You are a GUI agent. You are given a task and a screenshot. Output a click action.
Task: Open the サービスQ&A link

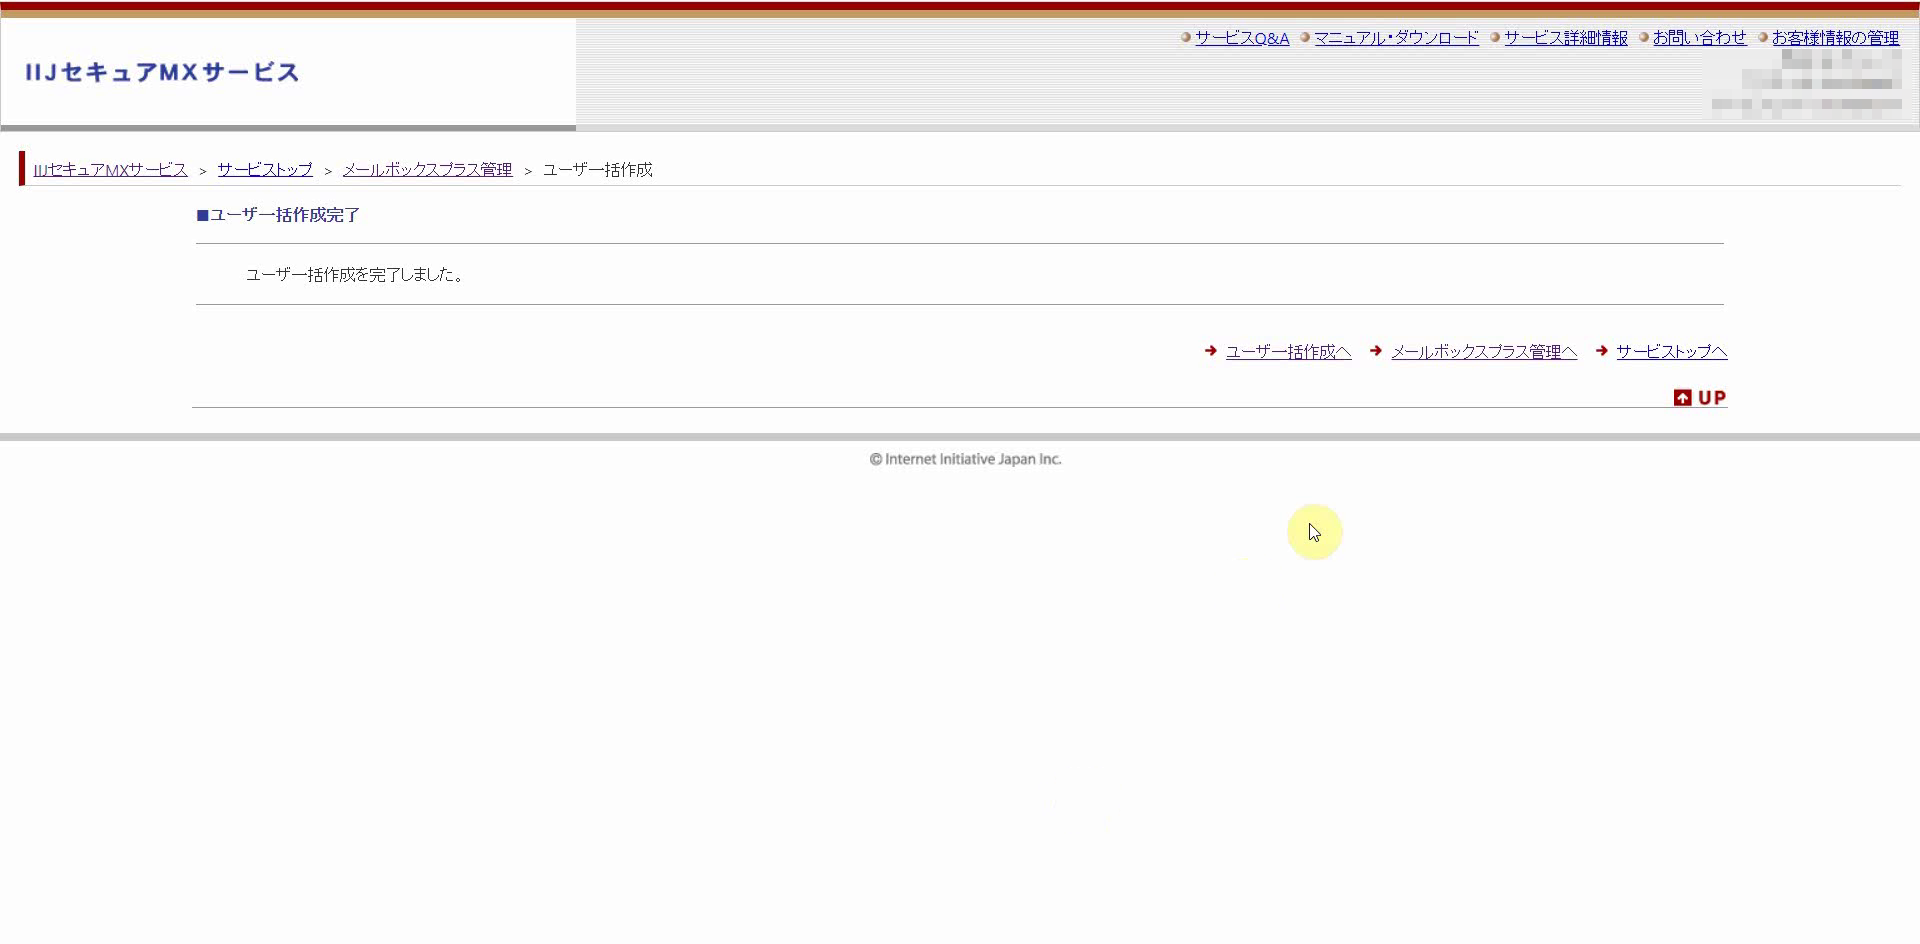click(x=1242, y=38)
